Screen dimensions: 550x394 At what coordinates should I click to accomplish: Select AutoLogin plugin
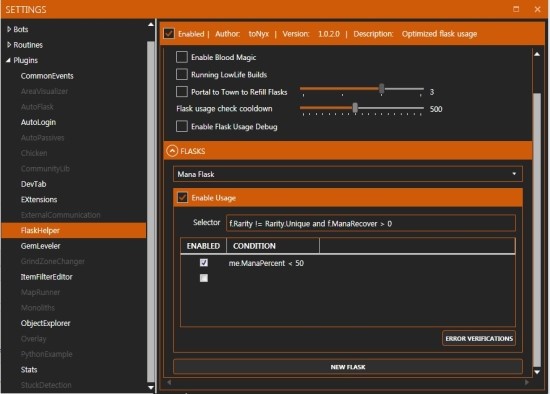pyautogui.click(x=38, y=122)
